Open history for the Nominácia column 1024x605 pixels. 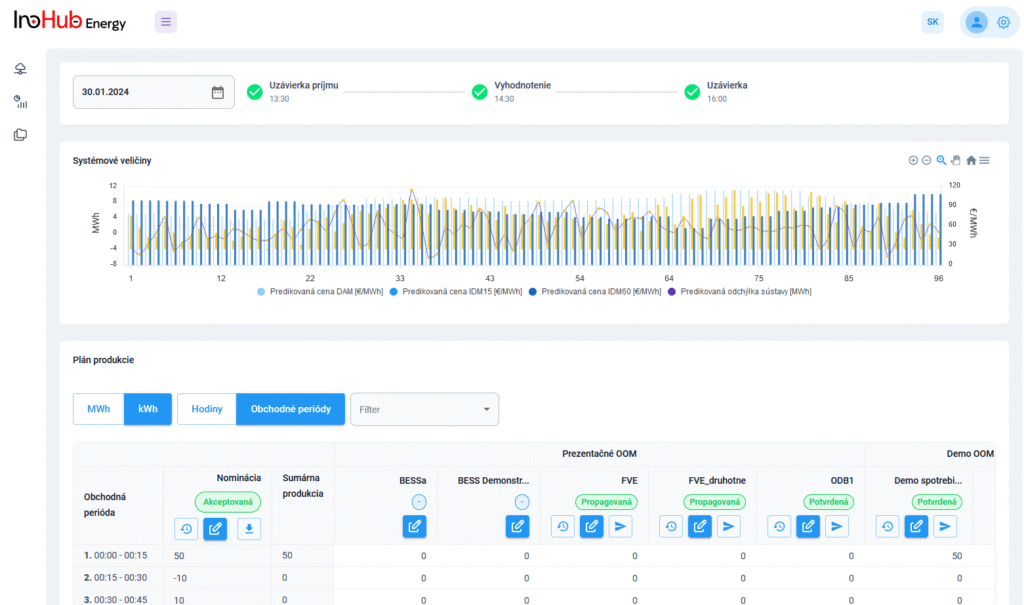point(186,529)
